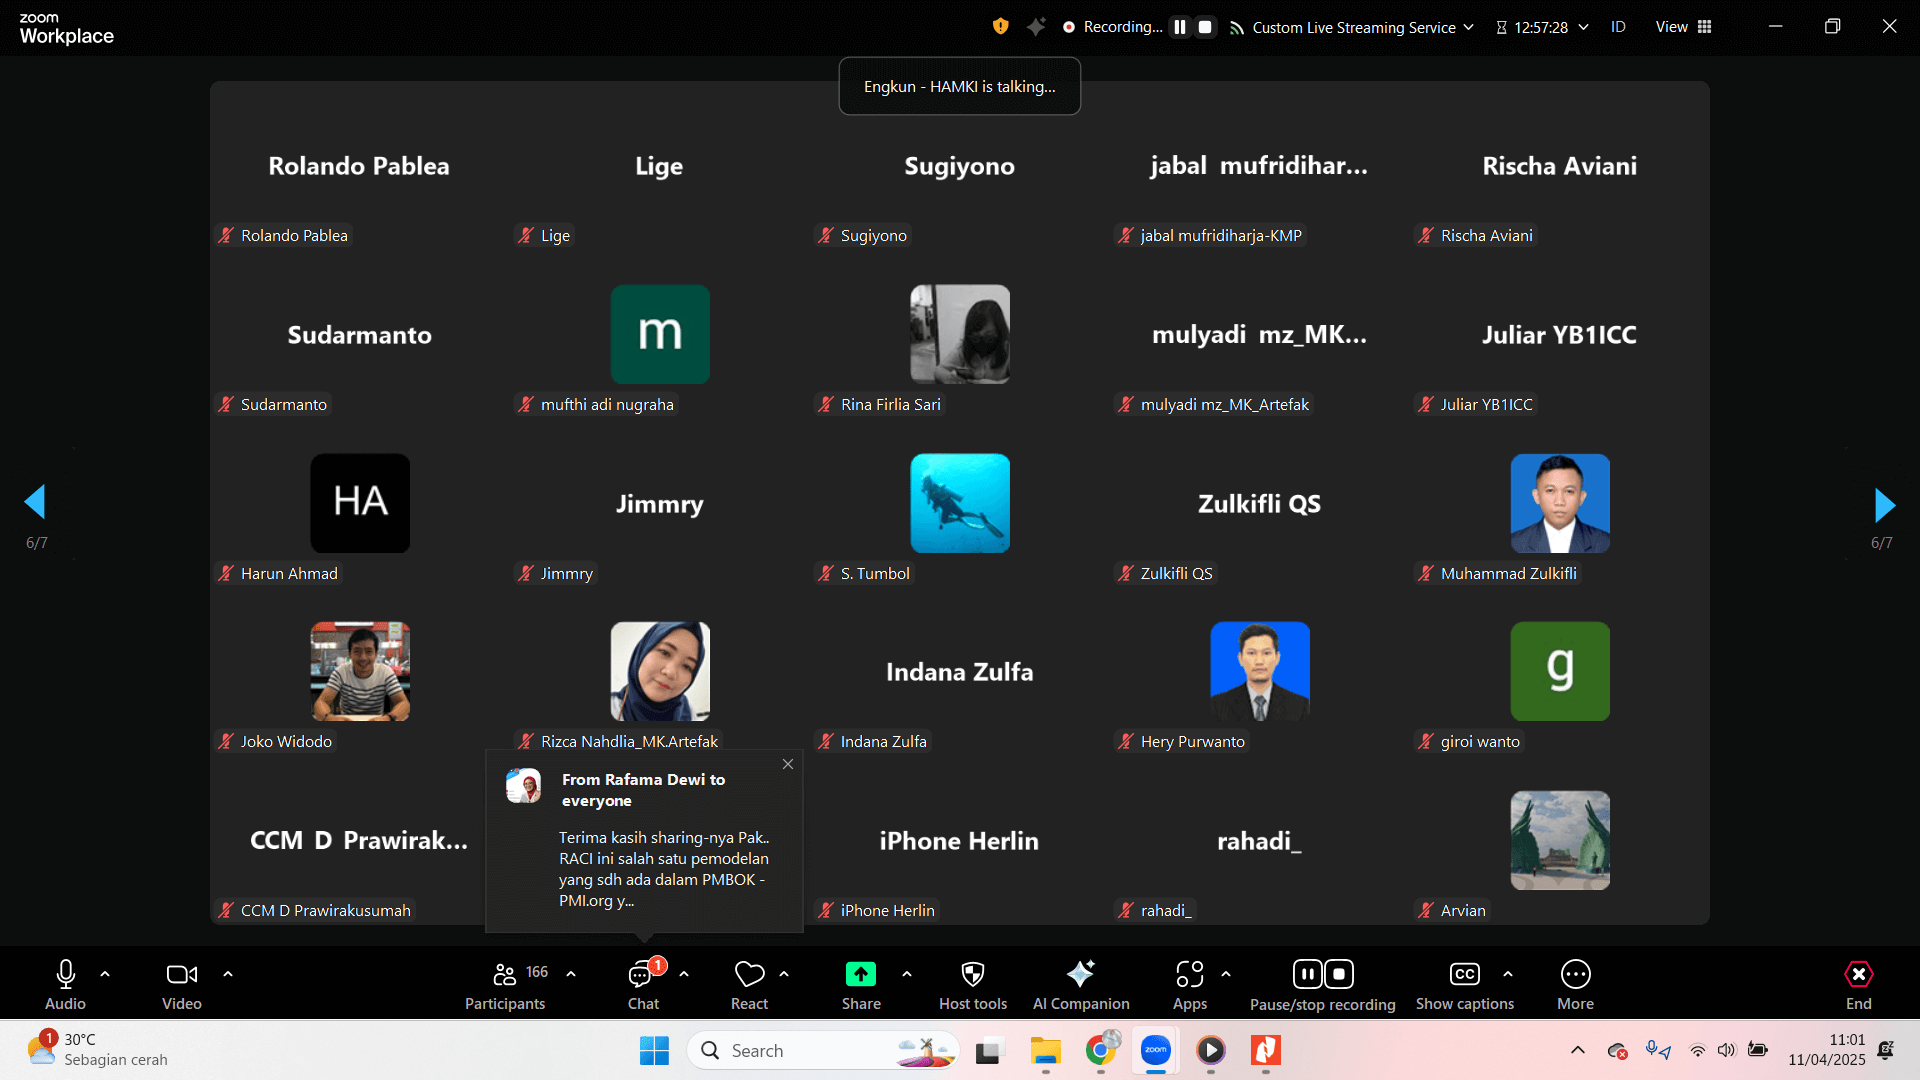Expand the Custom Live Streaming Service dropdown
Image resolution: width=1920 pixels, height=1080 pixels.
(x=1468, y=27)
